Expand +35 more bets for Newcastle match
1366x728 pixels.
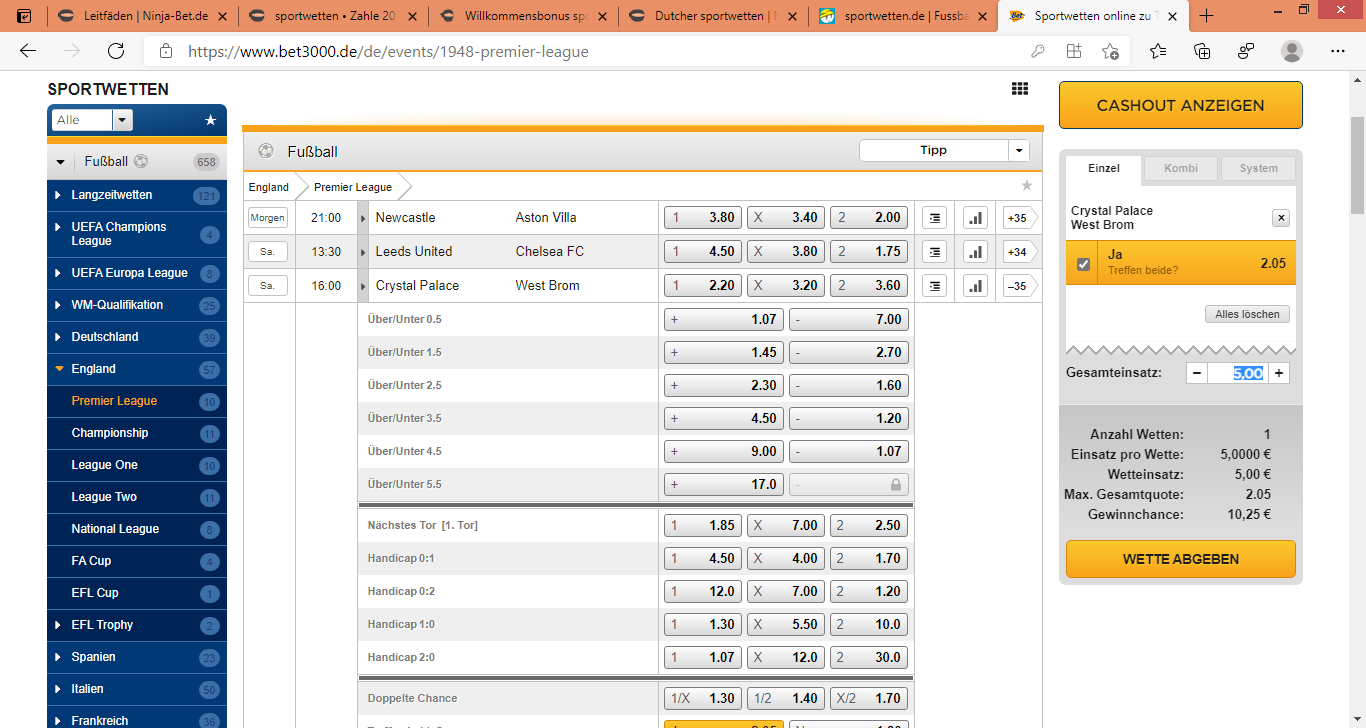click(1019, 217)
